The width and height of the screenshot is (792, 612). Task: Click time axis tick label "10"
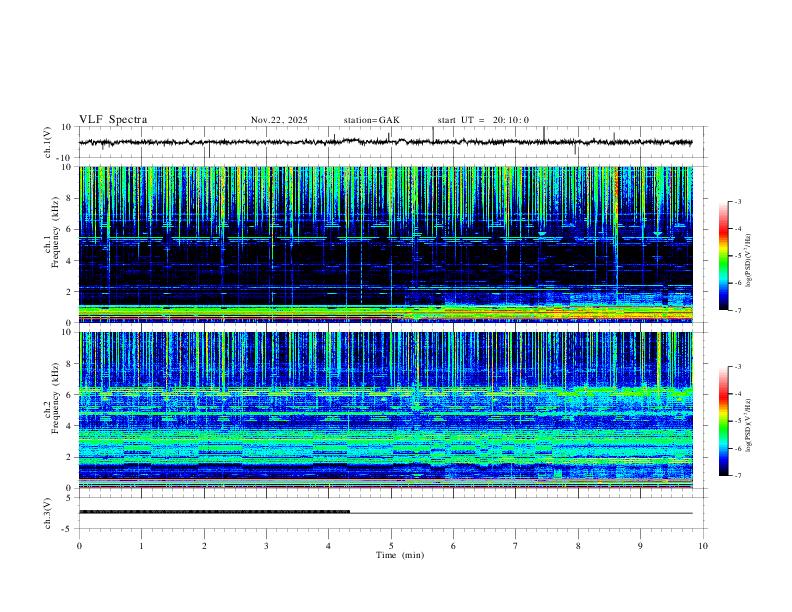point(703,546)
